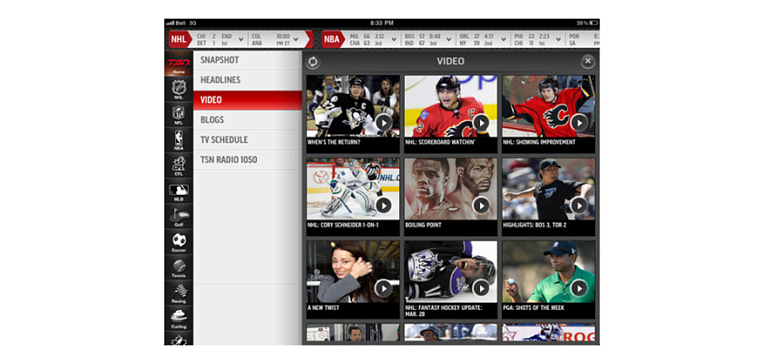Open the Soccer section icon
Image resolution: width=764 pixels, height=364 pixels.
(179, 242)
